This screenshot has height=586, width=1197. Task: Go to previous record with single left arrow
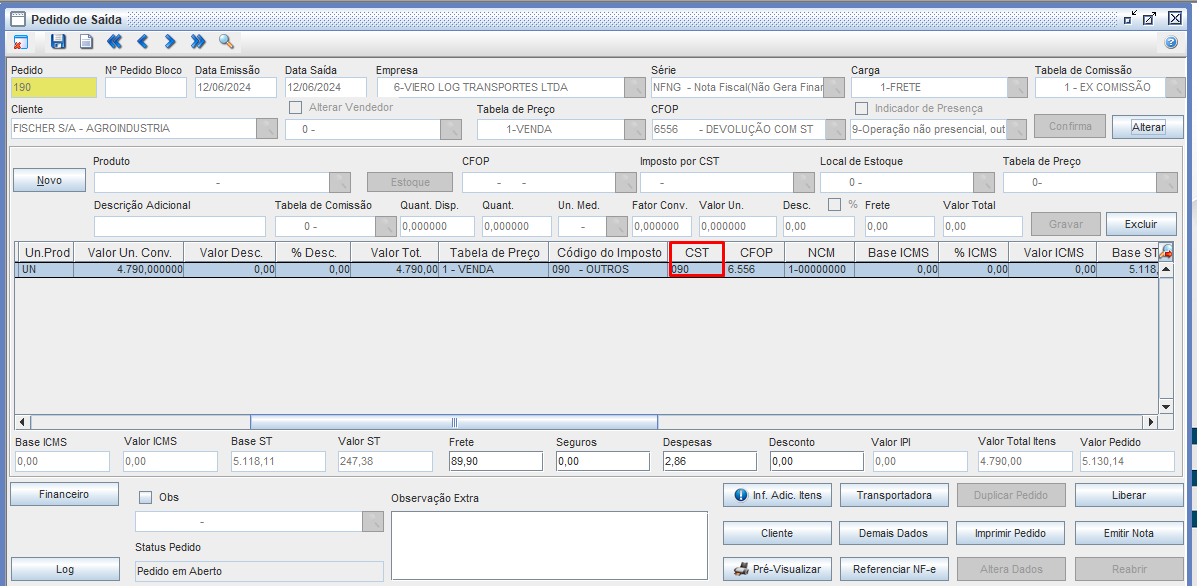142,42
